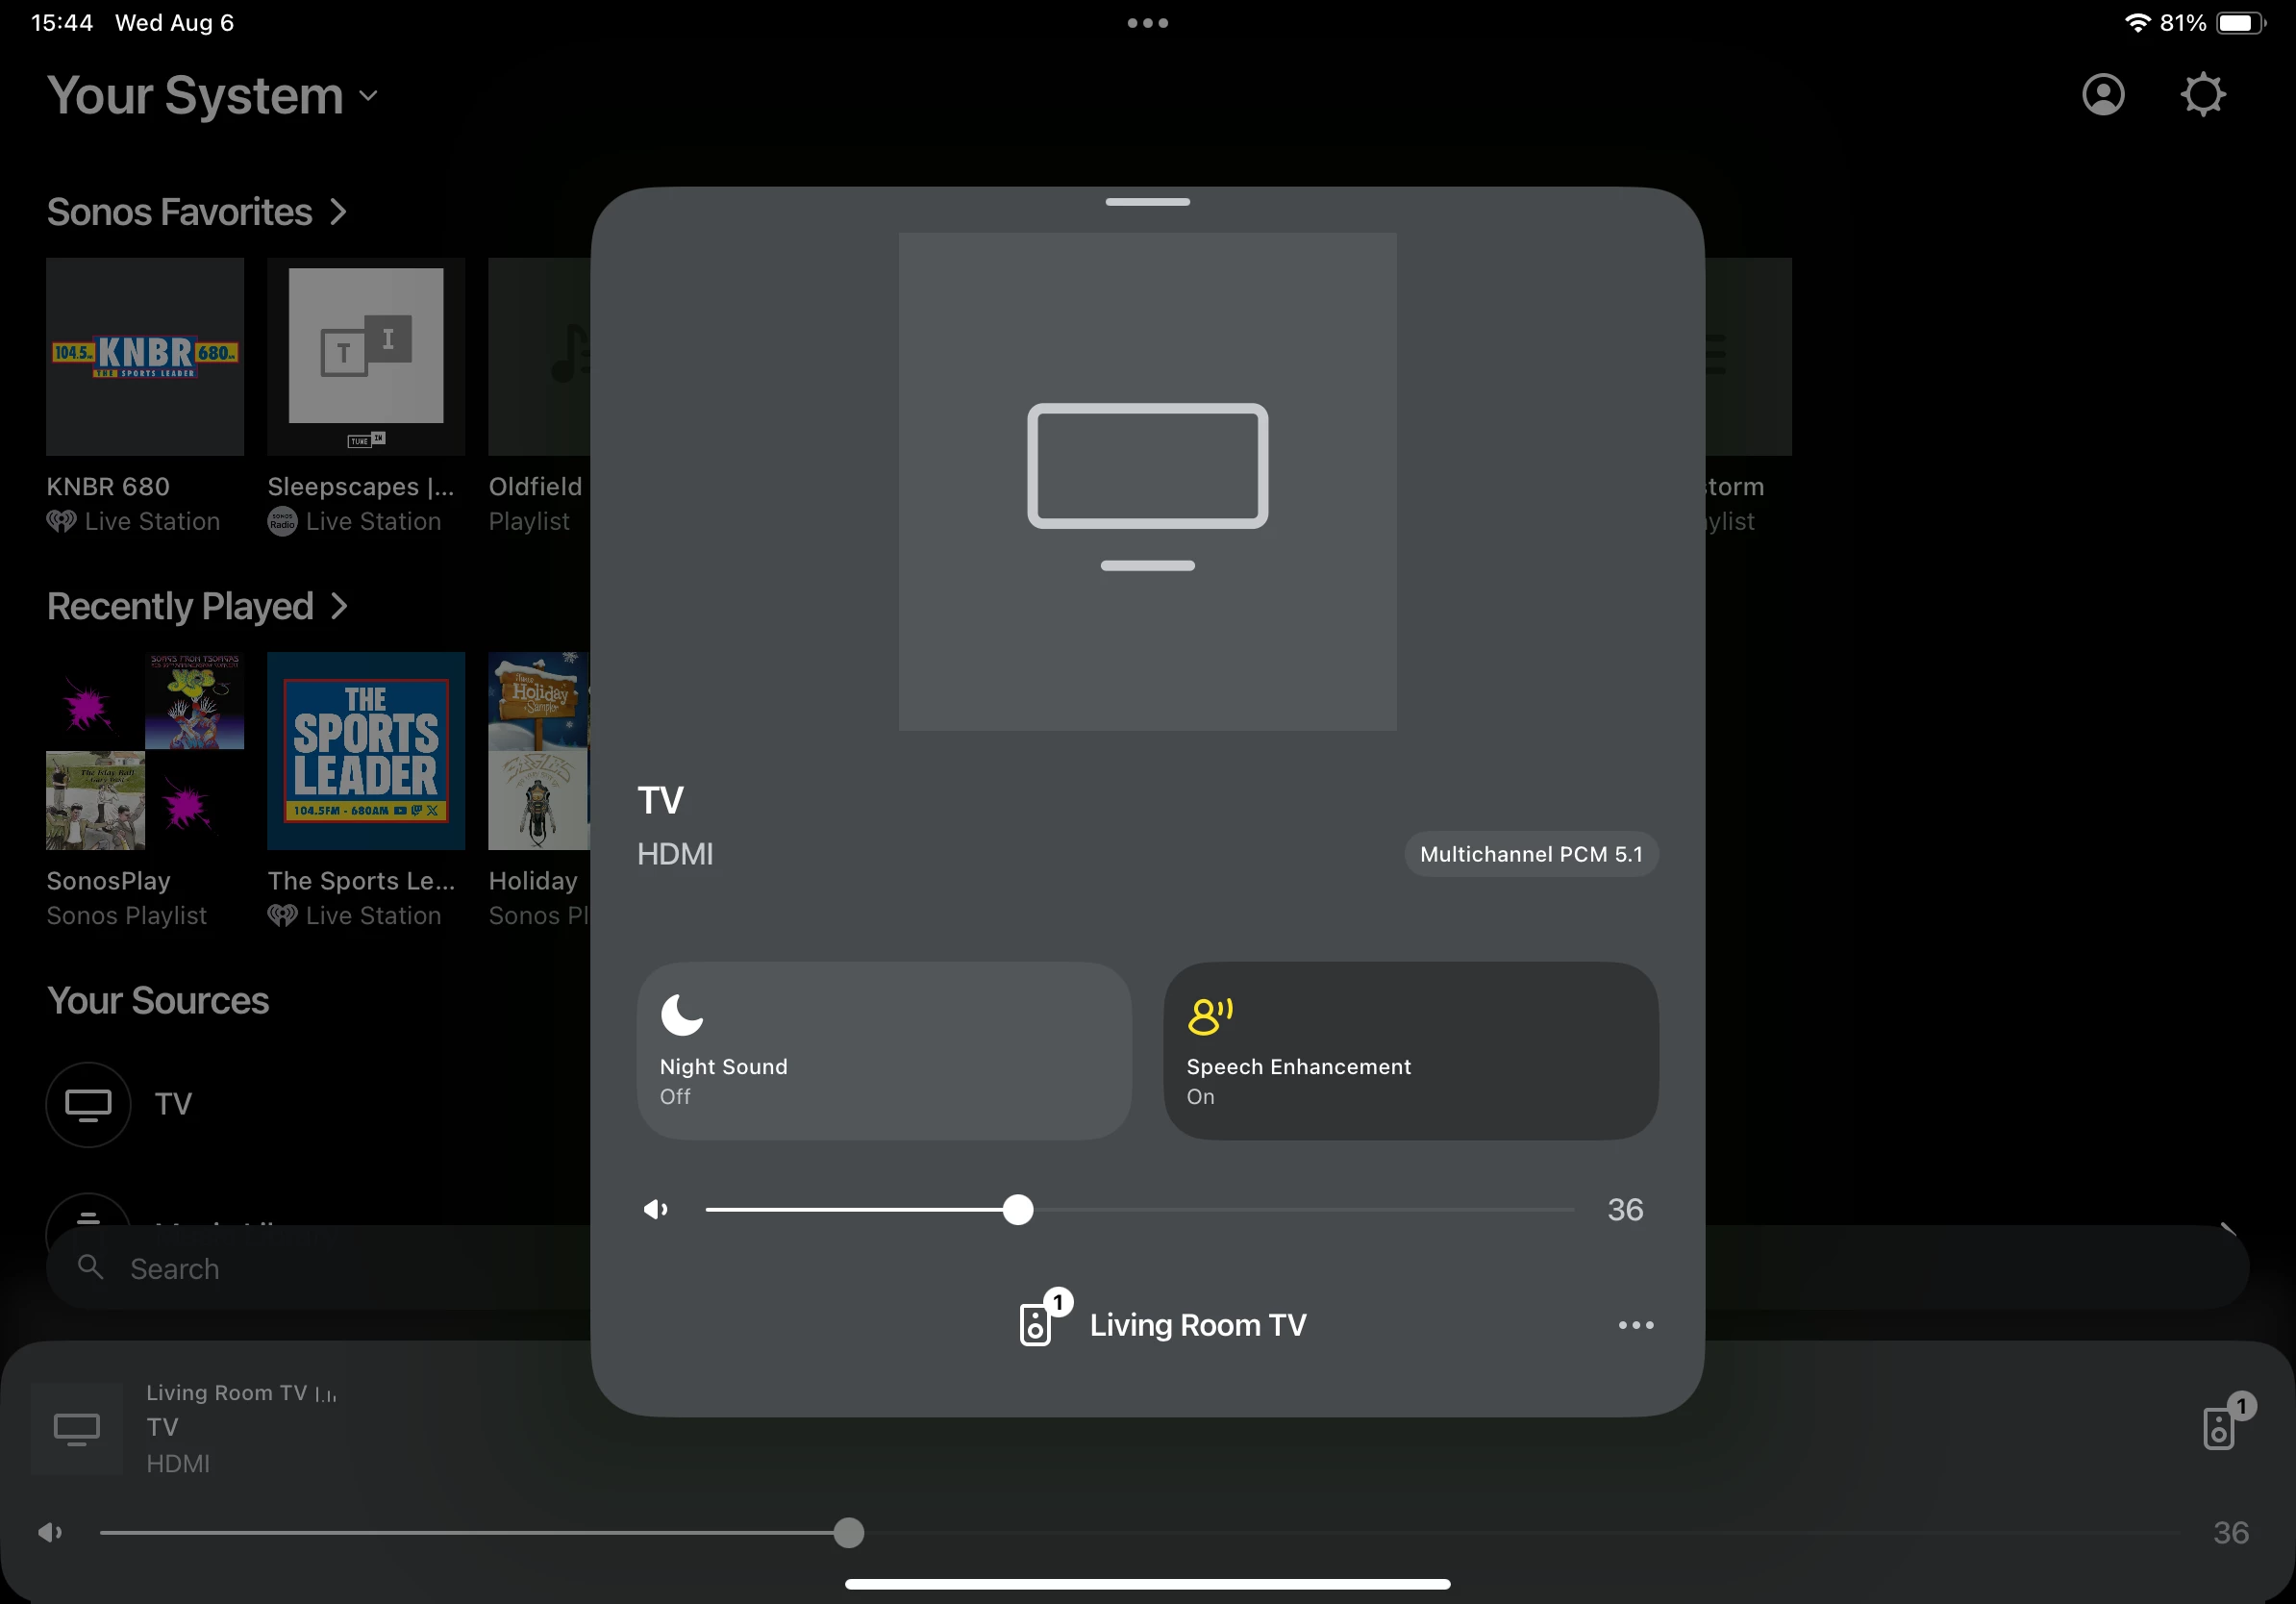Screen dimensions: 2296x1604
Task: Expand the Your System dropdown chevron
Action: (368, 96)
